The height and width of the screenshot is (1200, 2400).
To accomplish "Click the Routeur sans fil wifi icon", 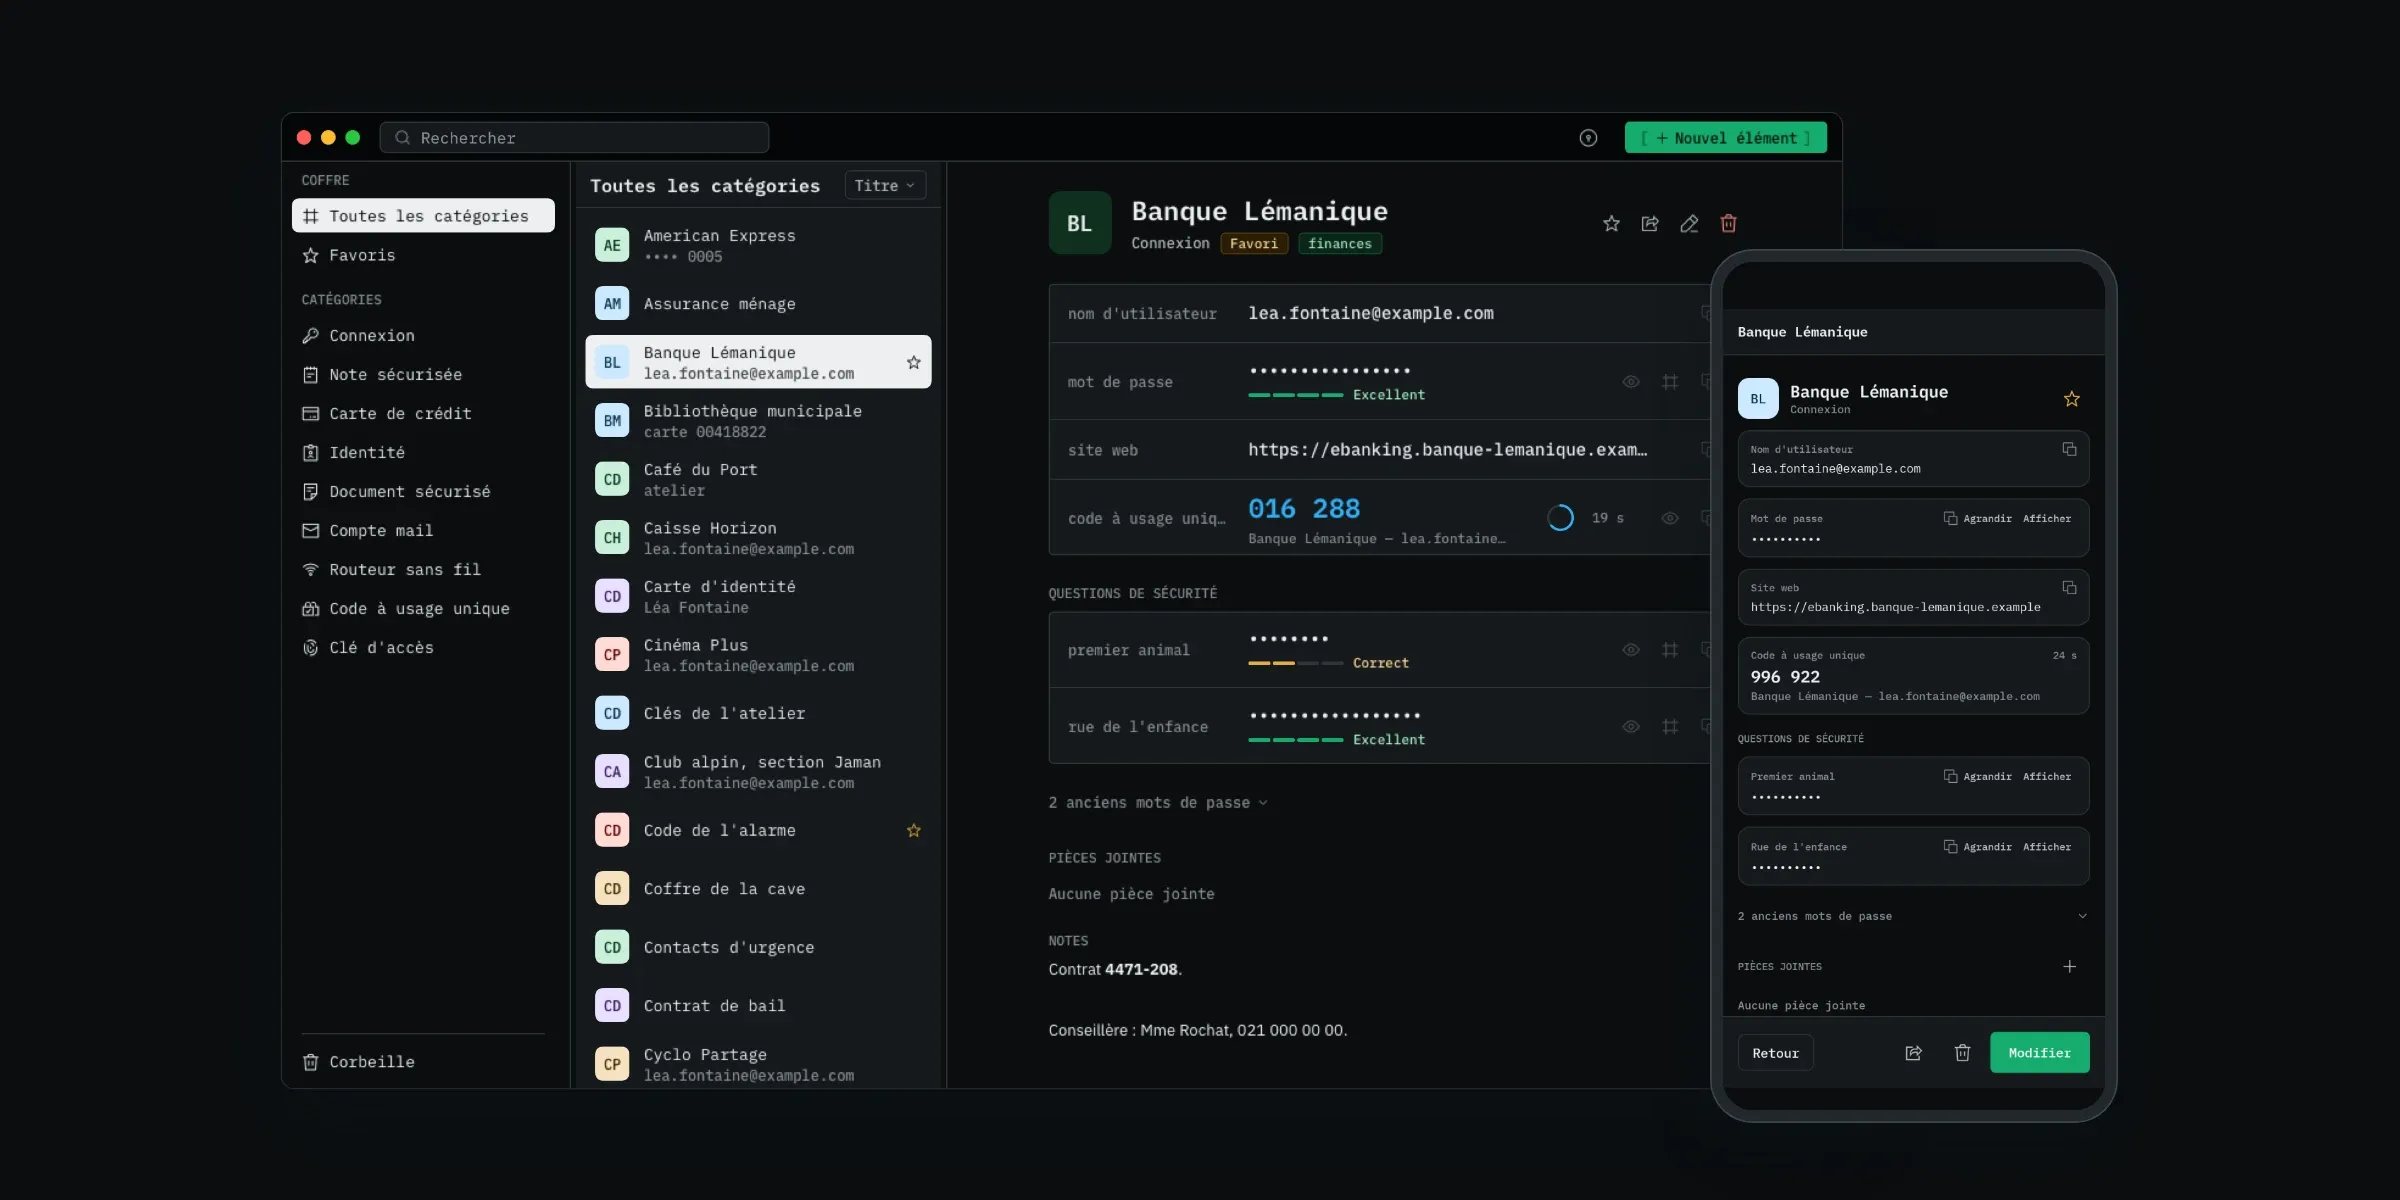I will (x=311, y=569).
